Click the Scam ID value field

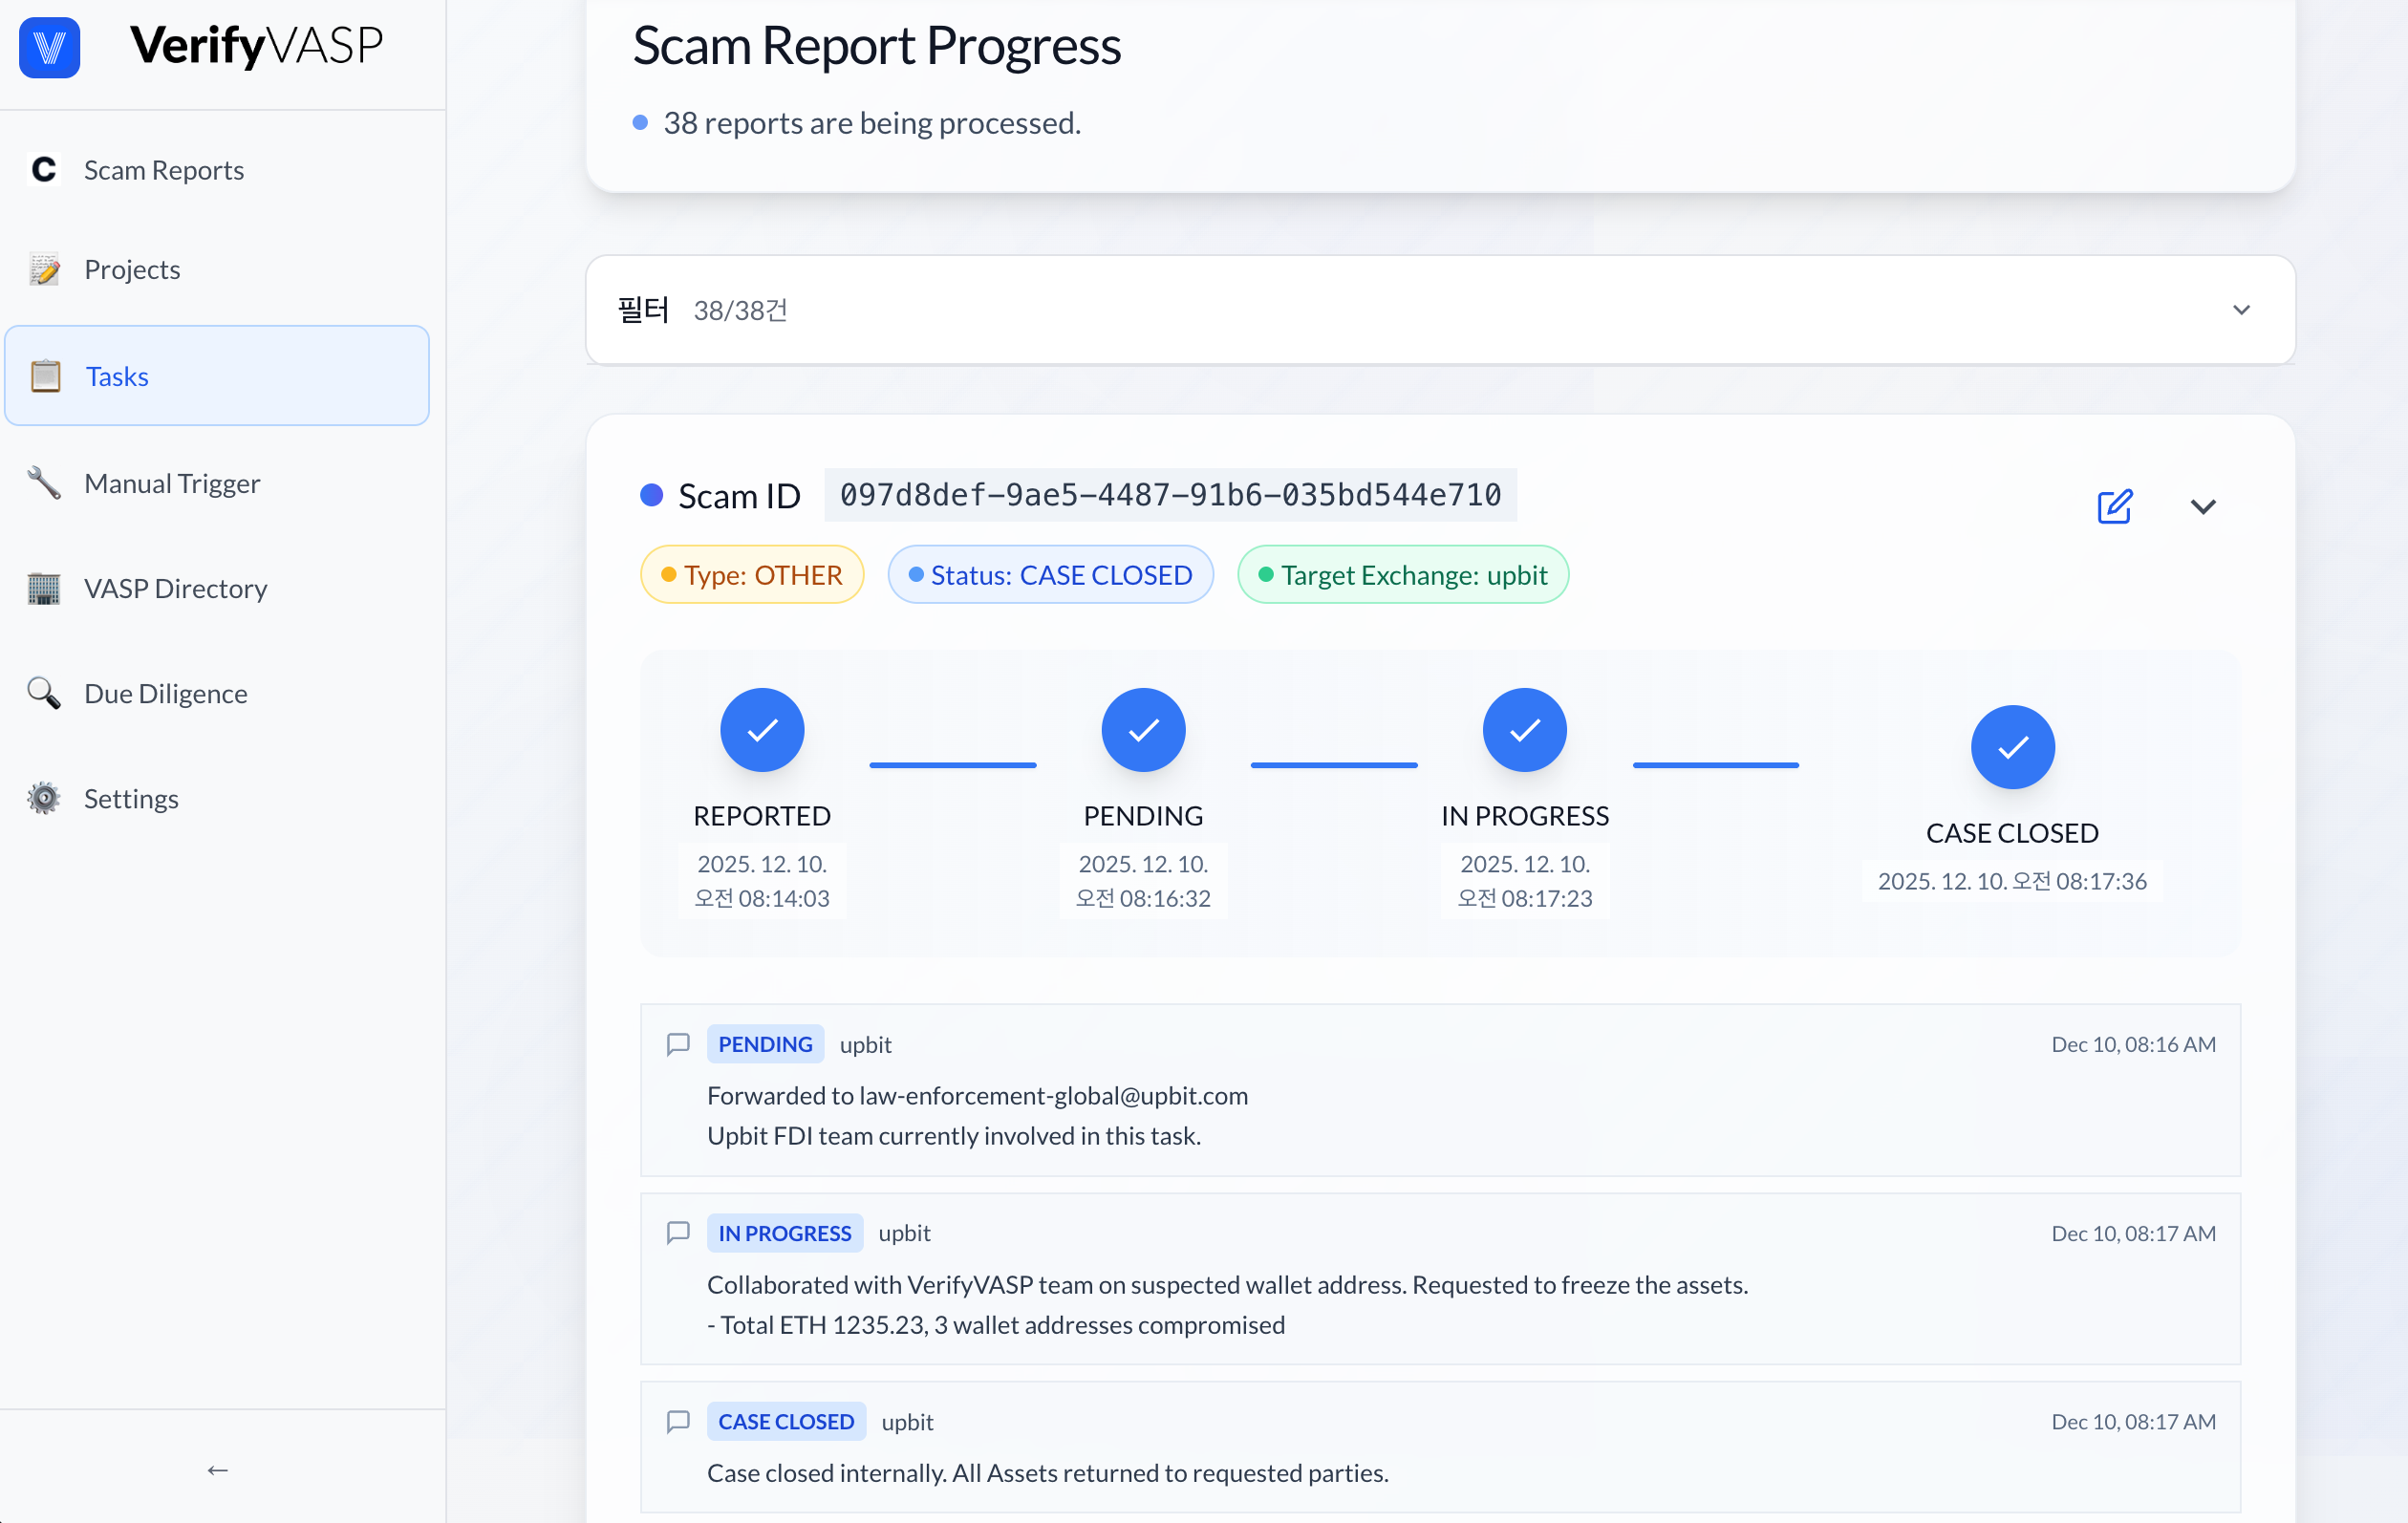click(1170, 495)
